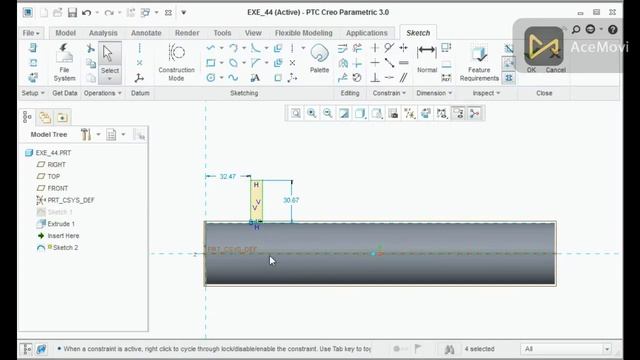
Task: Toggle the browser pane from status bar
Action: click(41, 349)
